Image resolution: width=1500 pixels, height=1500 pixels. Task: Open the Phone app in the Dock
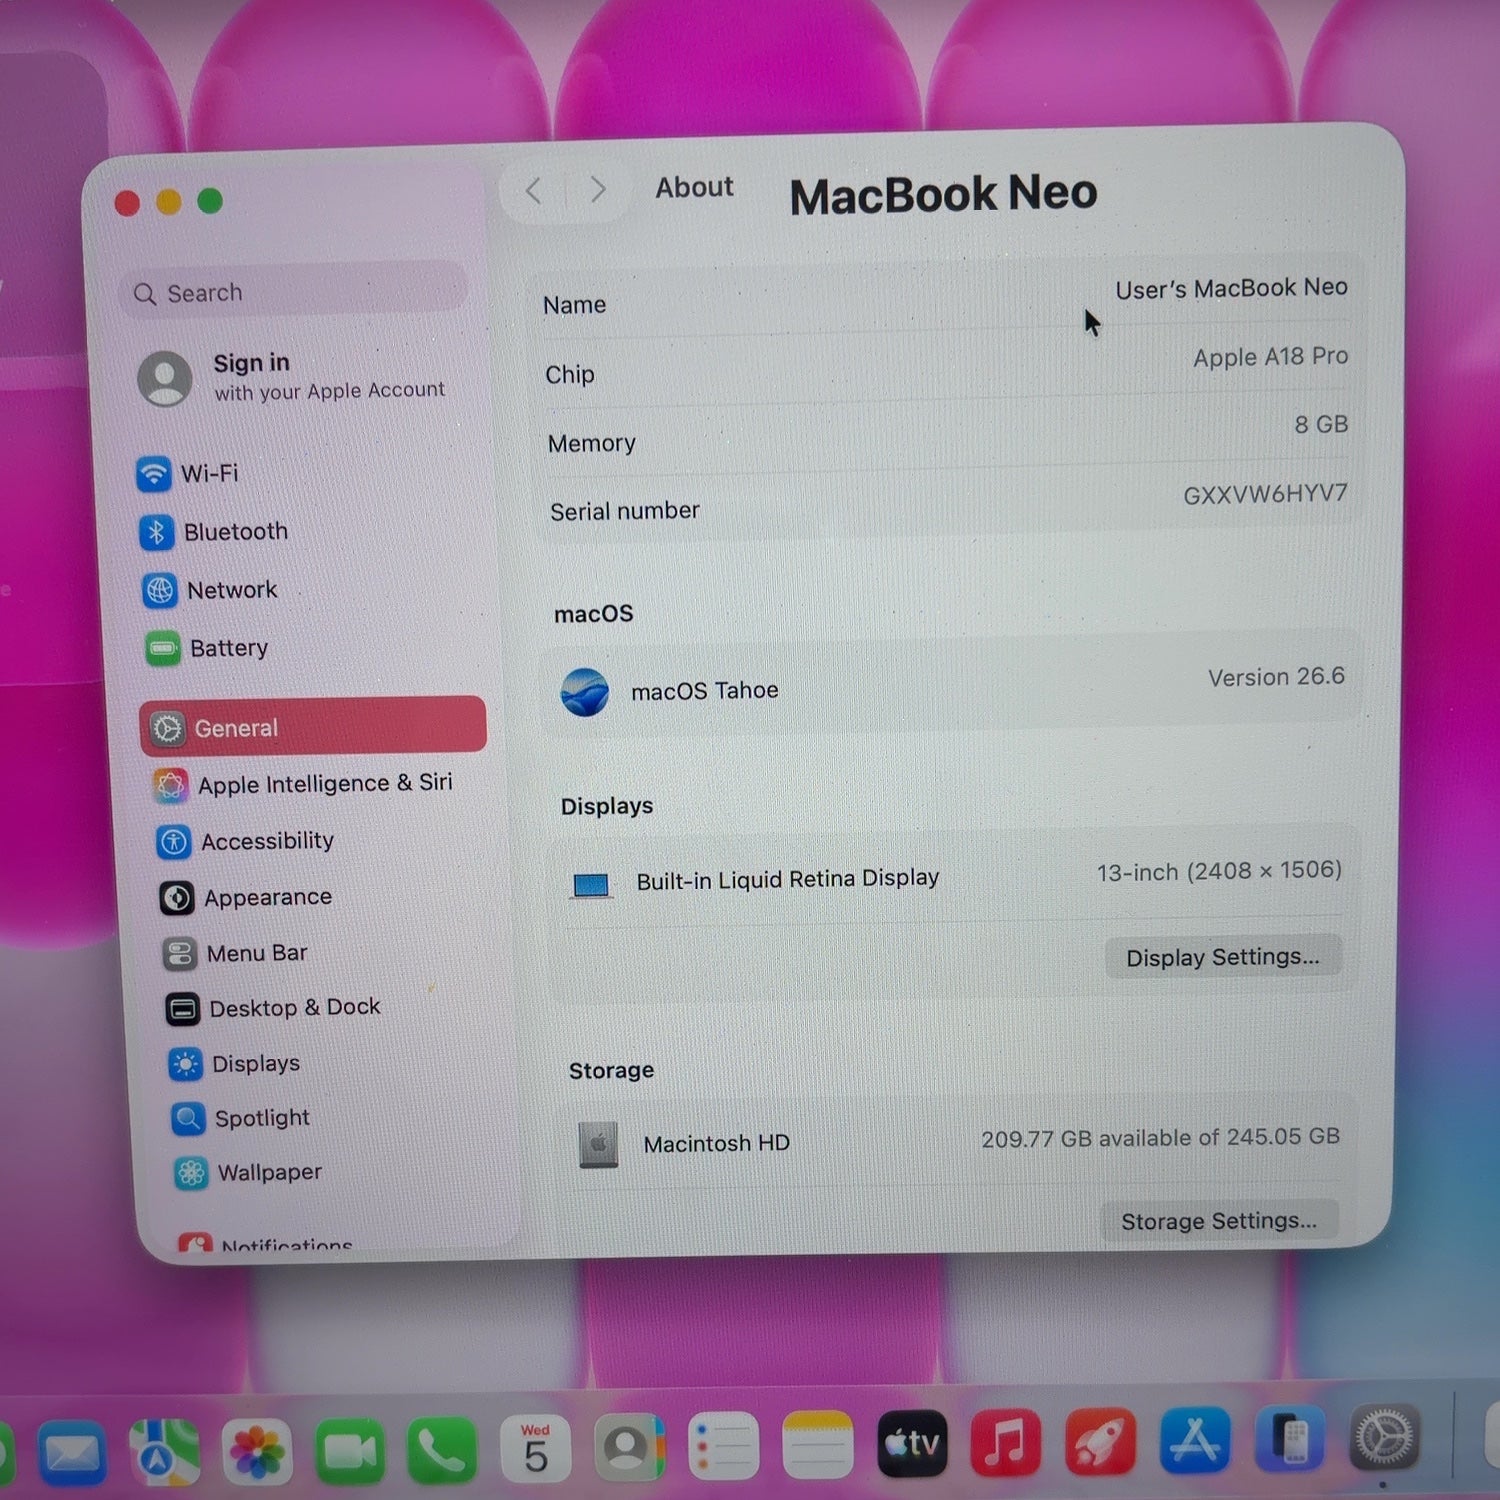pos(442,1449)
